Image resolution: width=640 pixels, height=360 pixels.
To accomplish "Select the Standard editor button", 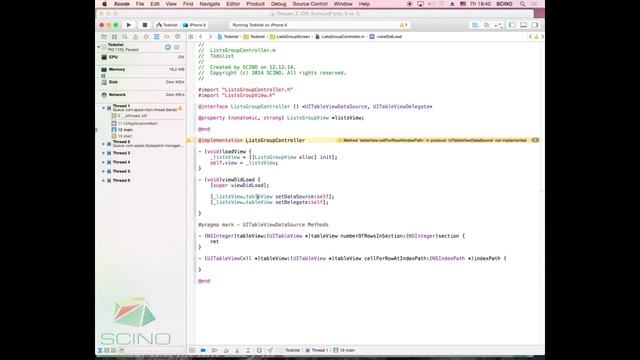I will point(476,25).
